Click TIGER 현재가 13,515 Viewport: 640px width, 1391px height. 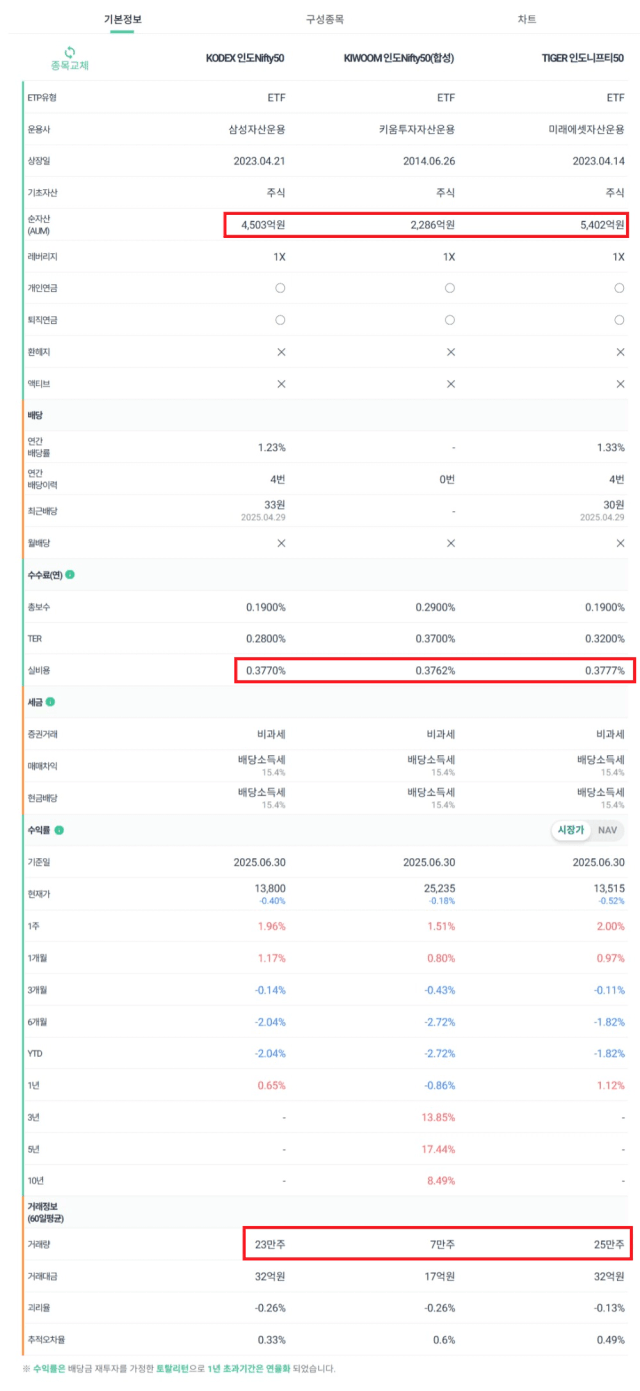pos(610,888)
